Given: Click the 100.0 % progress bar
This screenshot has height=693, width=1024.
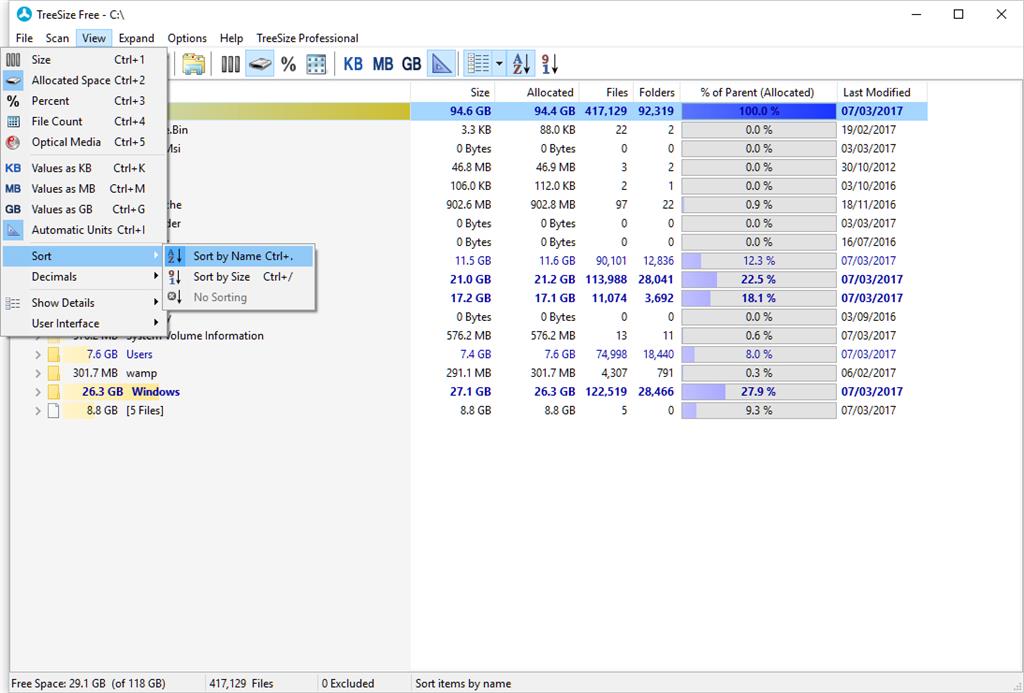Looking at the screenshot, I should (759, 111).
